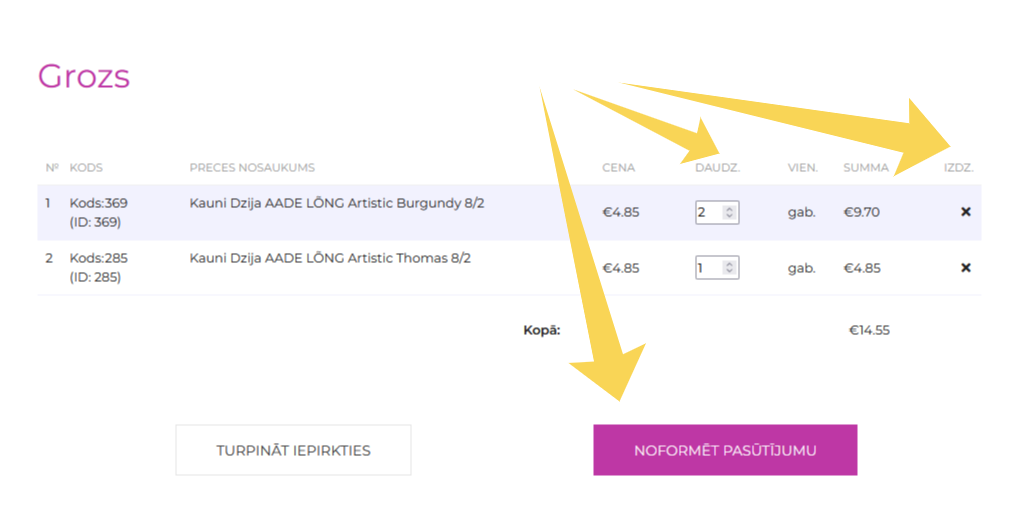Click the SUMMA column header
This screenshot has height=518, width=1012.
point(865,167)
